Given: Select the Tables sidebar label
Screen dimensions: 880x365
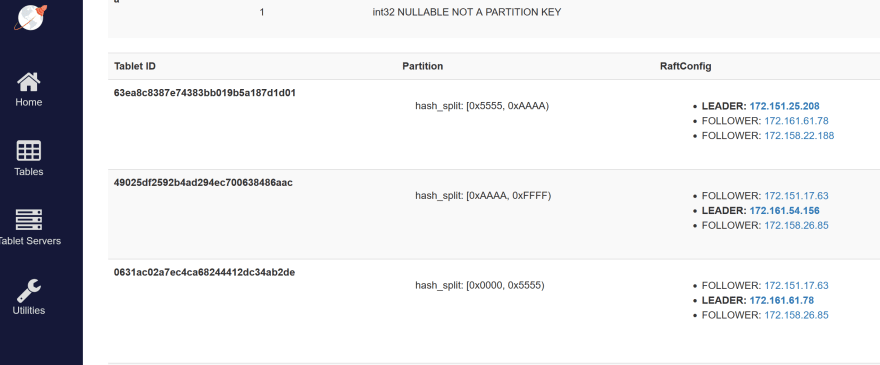Looking at the screenshot, I should pos(29,171).
